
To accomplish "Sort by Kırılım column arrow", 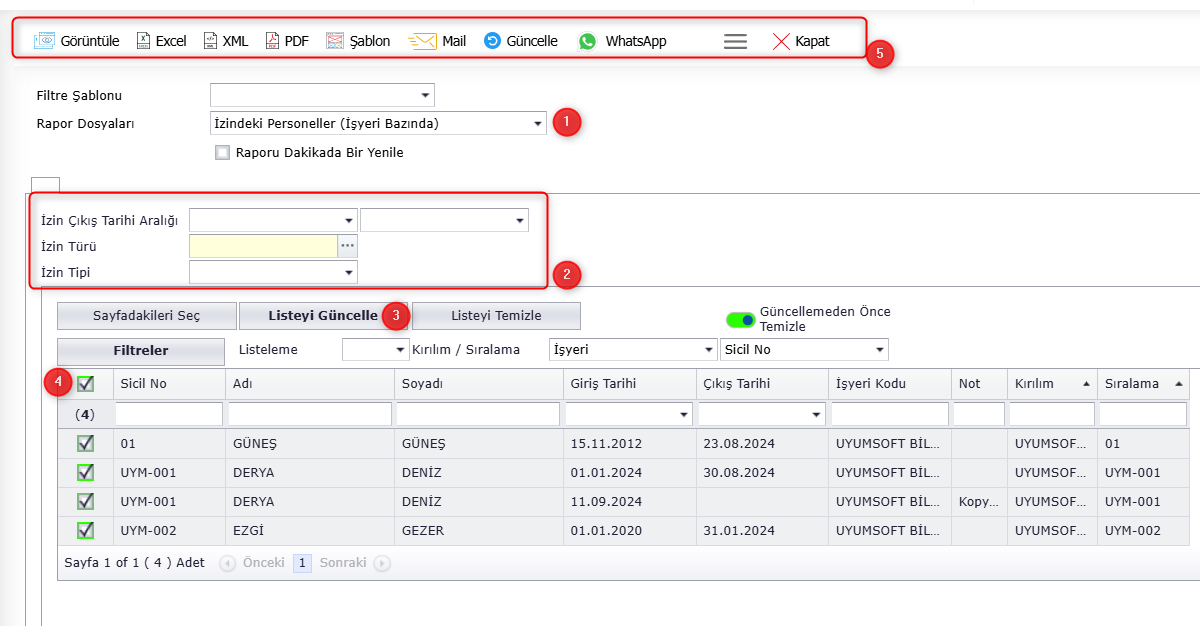I will [1086, 384].
